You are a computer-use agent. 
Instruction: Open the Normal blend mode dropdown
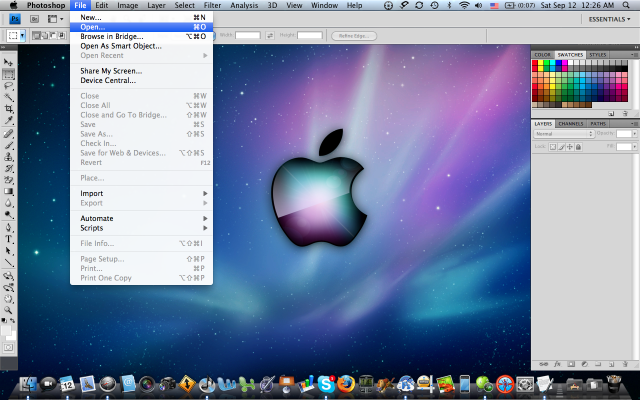tap(564, 134)
